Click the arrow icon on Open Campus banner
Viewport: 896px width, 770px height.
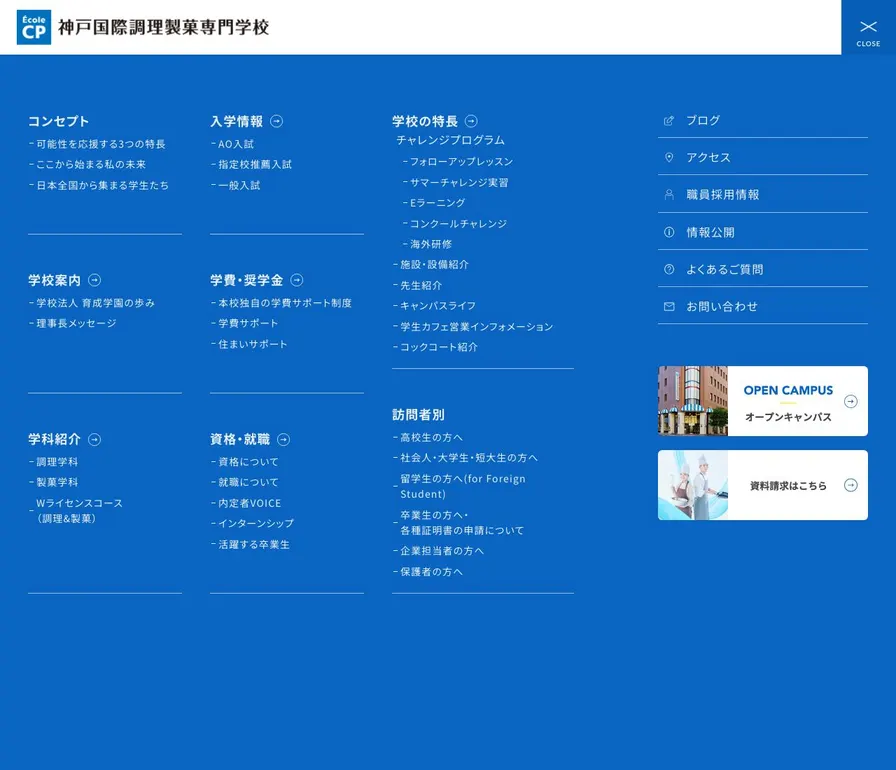tap(851, 401)
